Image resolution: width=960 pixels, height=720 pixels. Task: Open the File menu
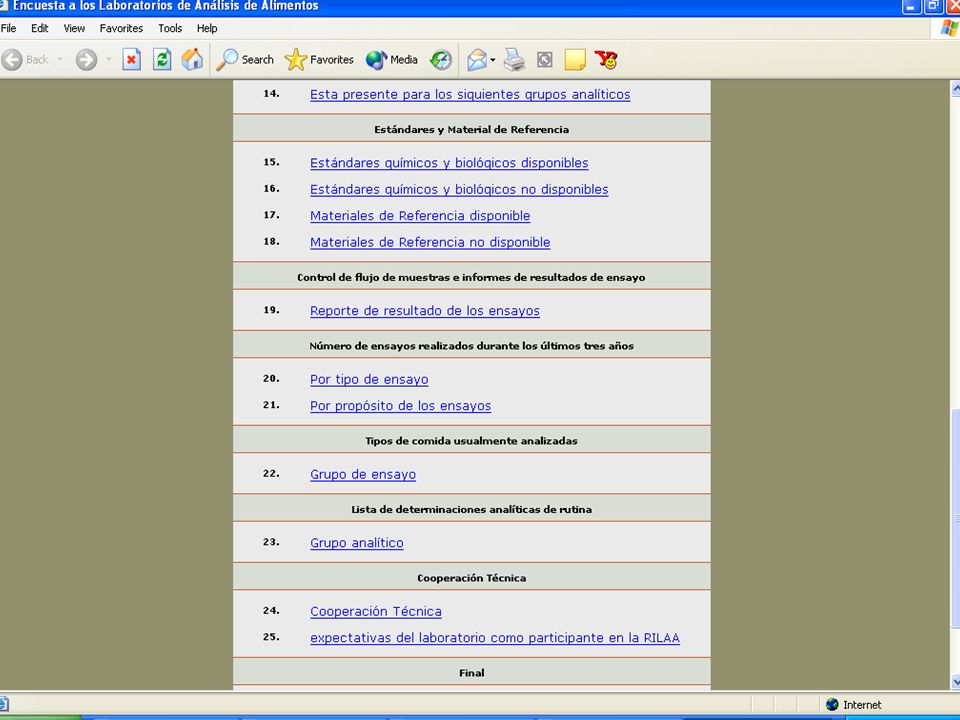point(9,28)
